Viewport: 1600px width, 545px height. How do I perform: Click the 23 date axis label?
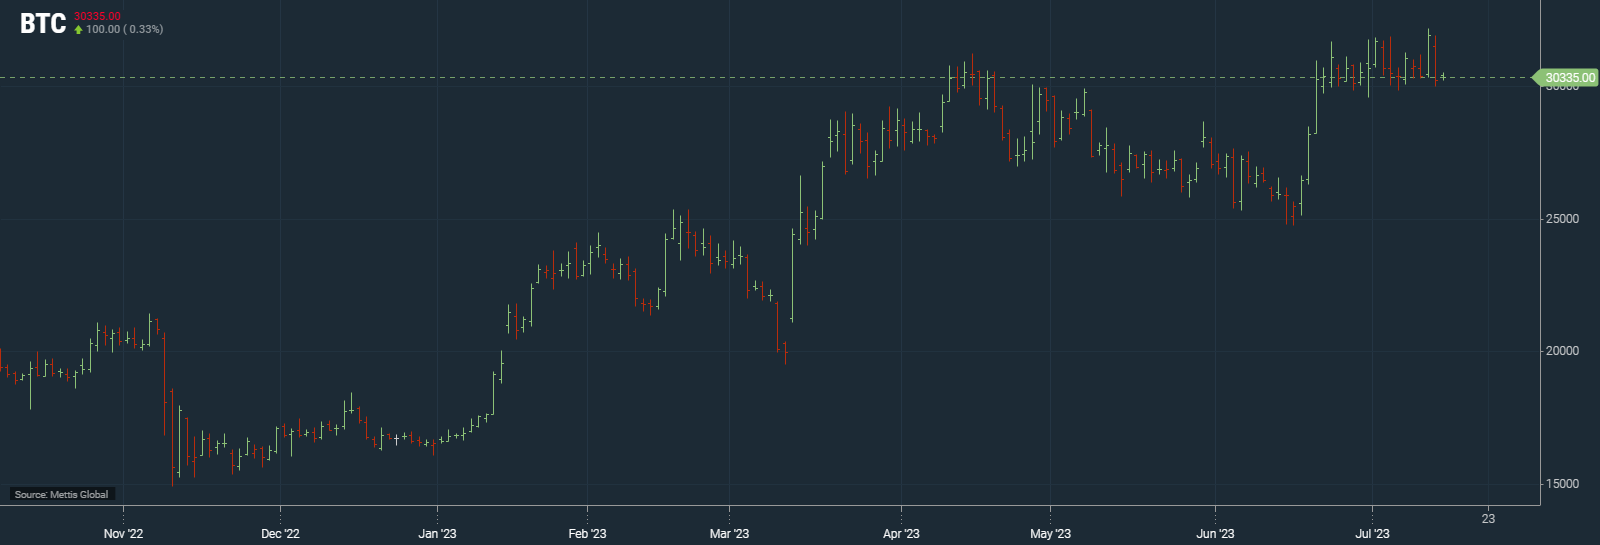[1488, 519]
